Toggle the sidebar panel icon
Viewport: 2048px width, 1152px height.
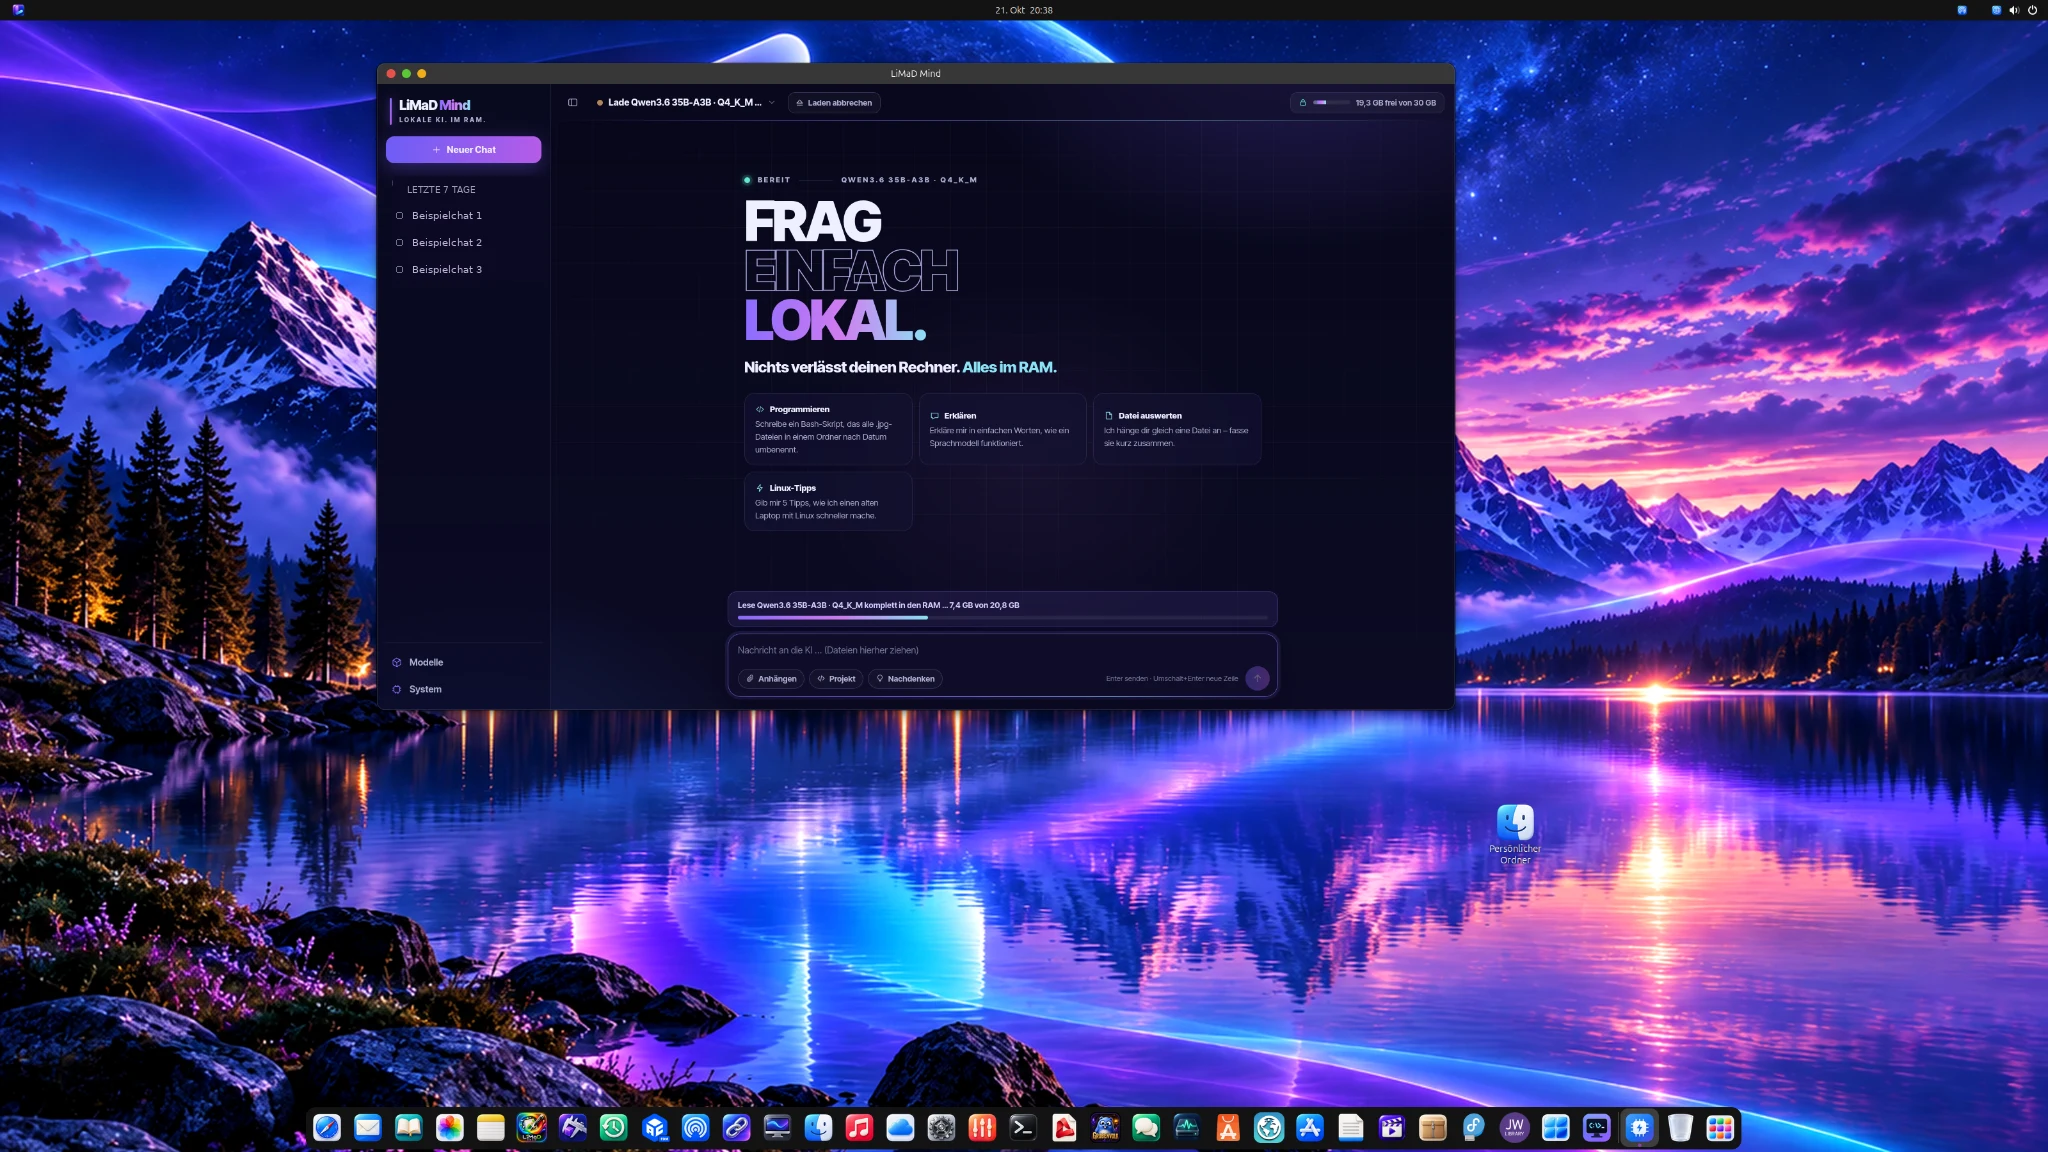573,102
